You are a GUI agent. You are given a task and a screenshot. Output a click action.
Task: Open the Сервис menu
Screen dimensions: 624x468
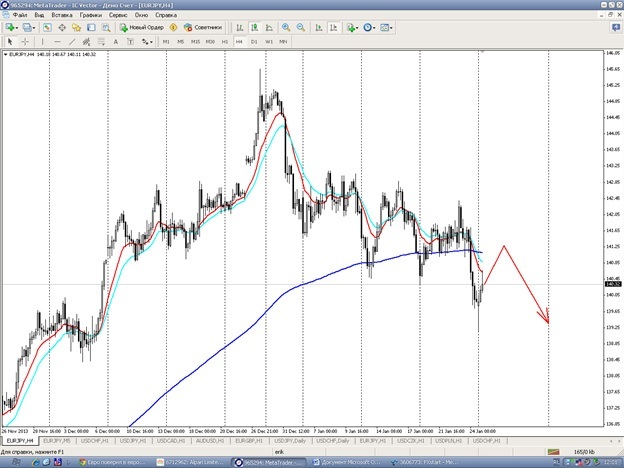tap(118, 16)
